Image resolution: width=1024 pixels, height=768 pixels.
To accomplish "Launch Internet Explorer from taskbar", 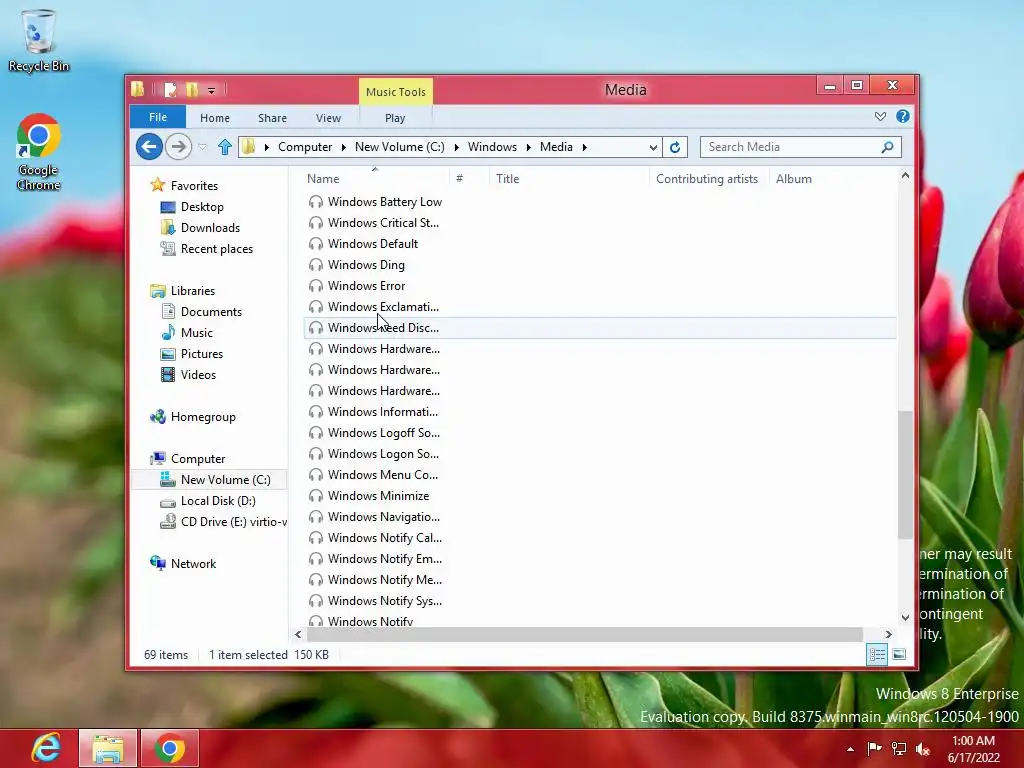I will pos(46,748).
